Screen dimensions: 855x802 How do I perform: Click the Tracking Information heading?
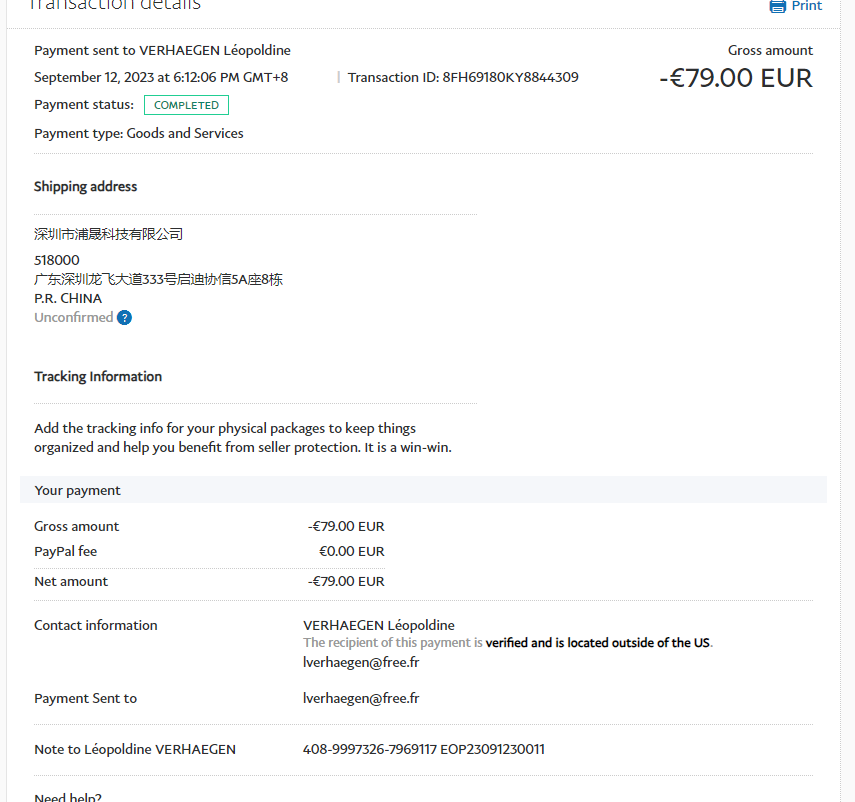click(98, 377)
